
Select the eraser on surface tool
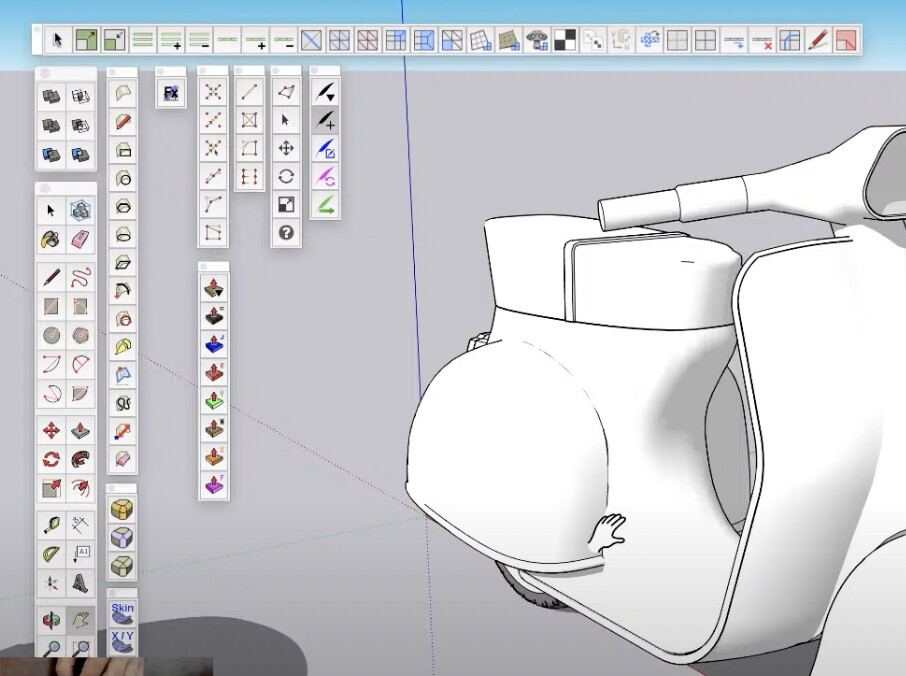click(x=122, y=459)
